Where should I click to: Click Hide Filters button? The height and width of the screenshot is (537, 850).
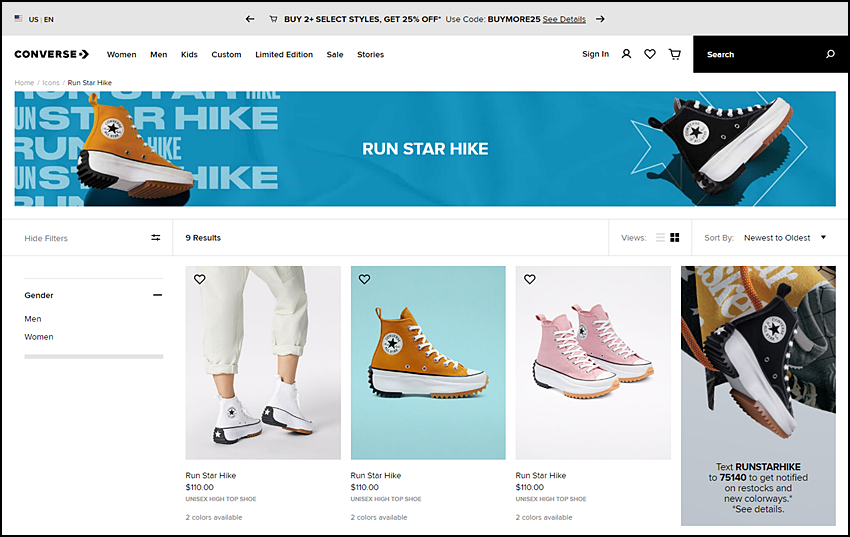click(x=46, y=238)
